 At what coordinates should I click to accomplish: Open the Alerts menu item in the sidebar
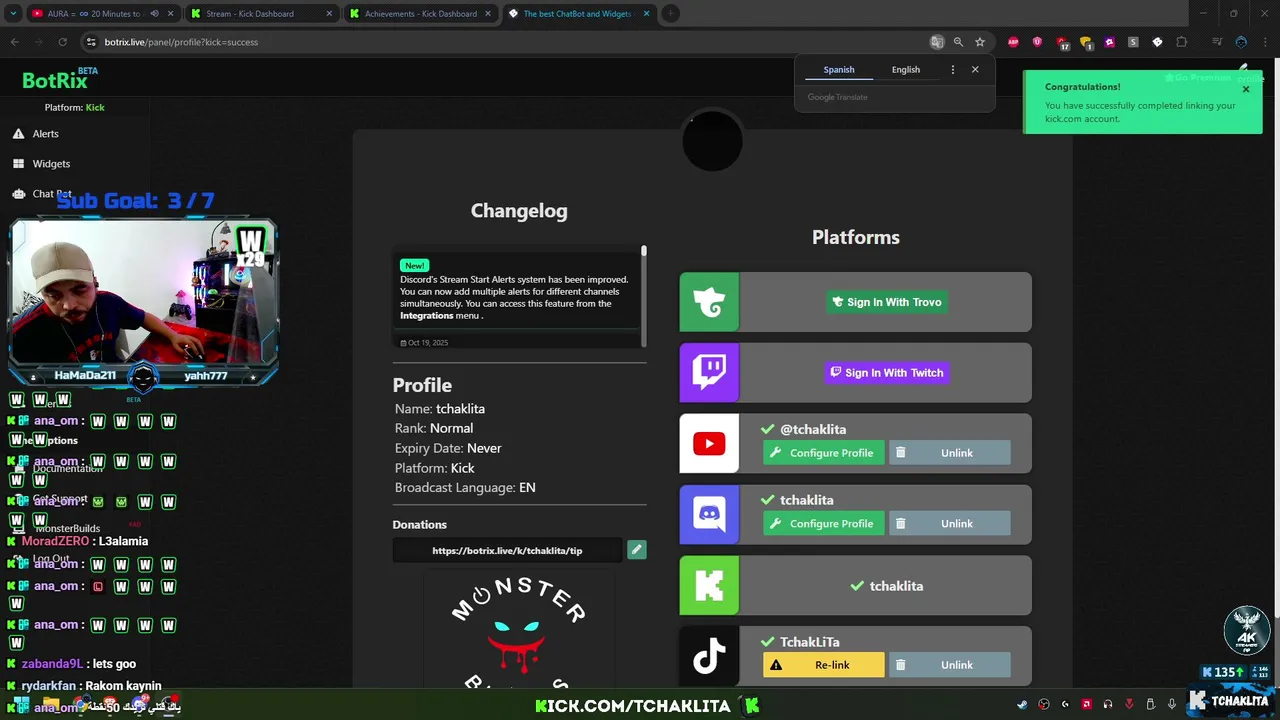pos(46,133)
